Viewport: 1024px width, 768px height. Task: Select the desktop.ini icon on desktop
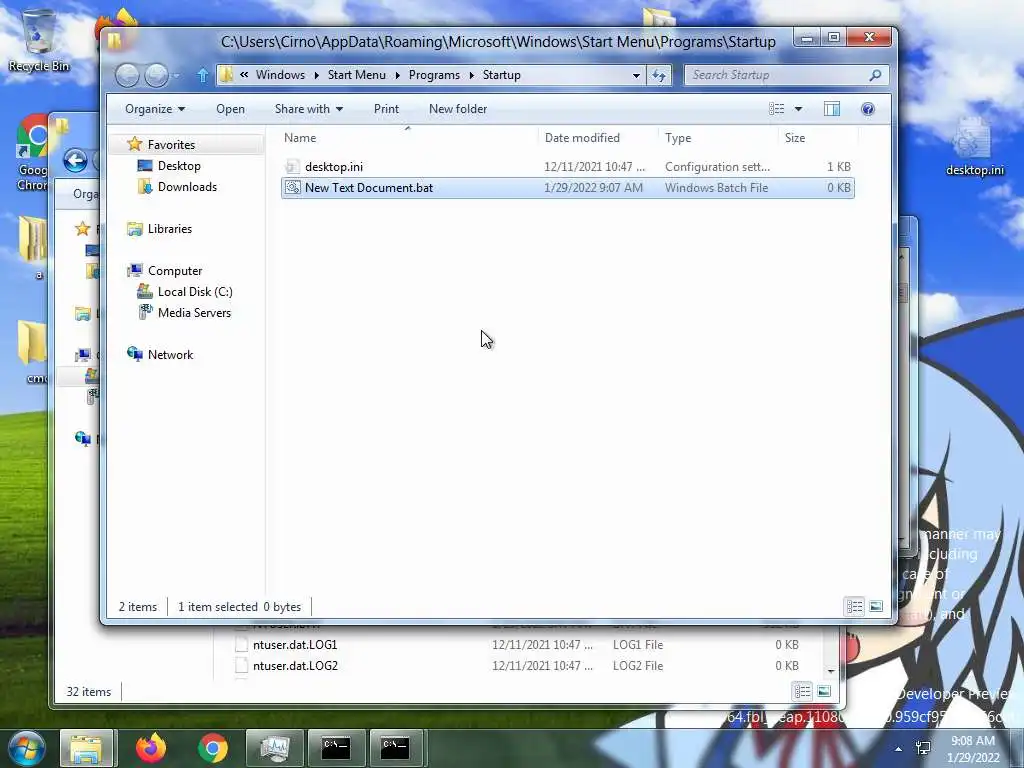(x=974, y=148)
